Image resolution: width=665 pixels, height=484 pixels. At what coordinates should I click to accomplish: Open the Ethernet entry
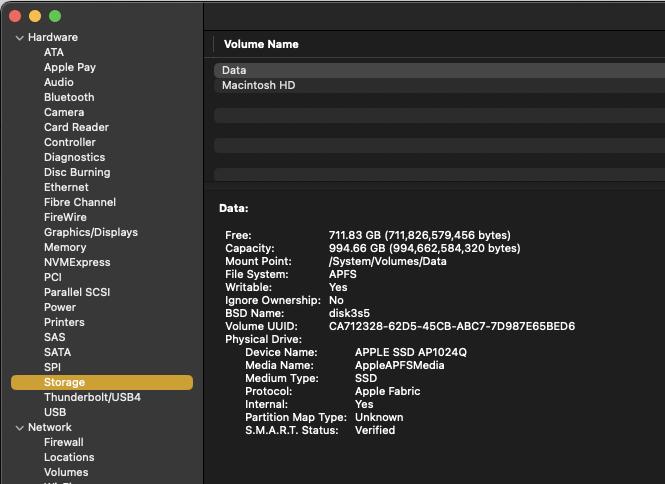pos(66,187)
